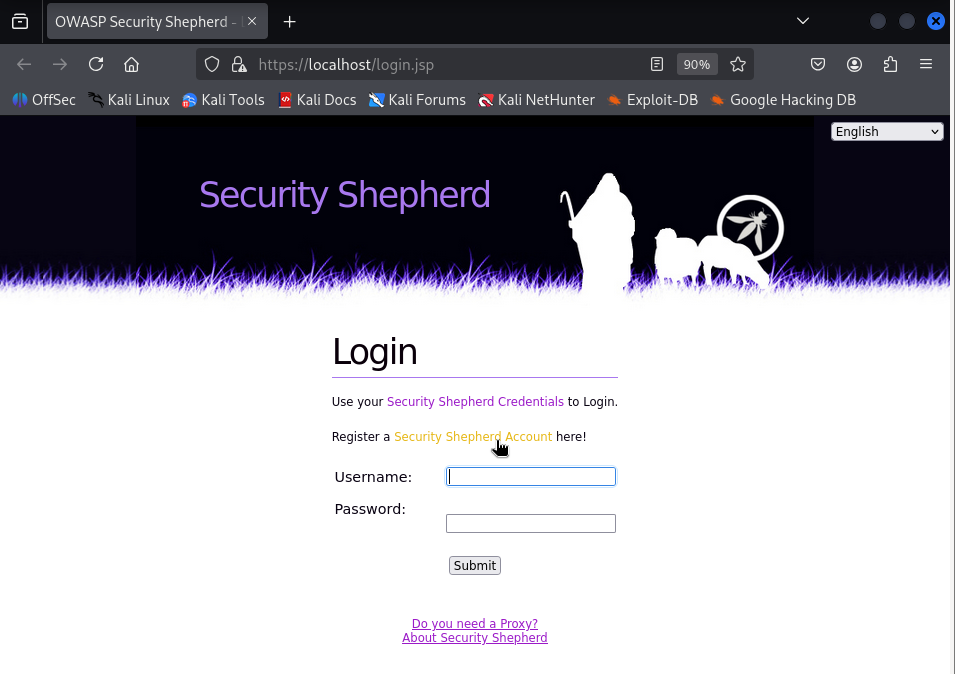This screenshot has height=674, width=955.
Task: Click the Security Shepherd Credentials purple text
Action: coord(475,402)
